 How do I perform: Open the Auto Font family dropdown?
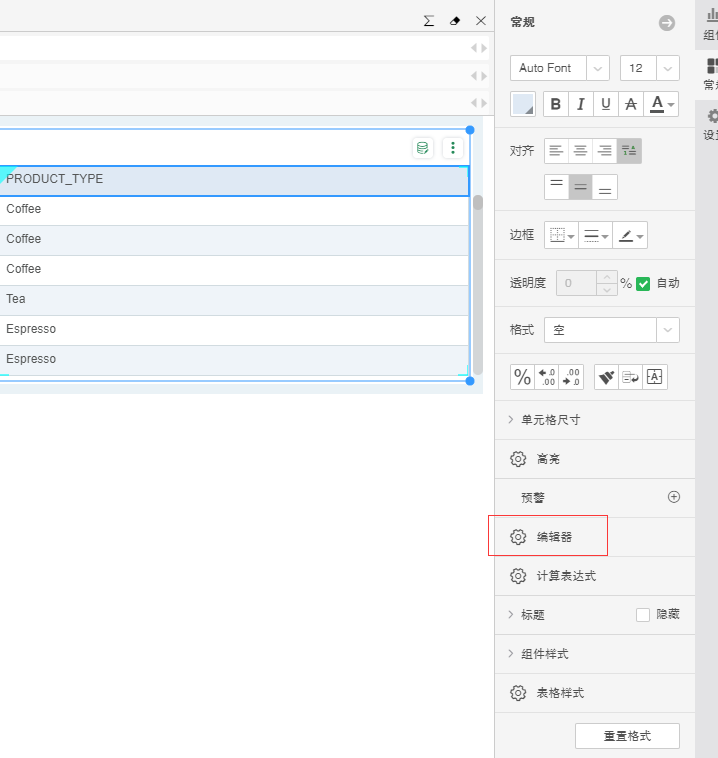pos(598,68)
